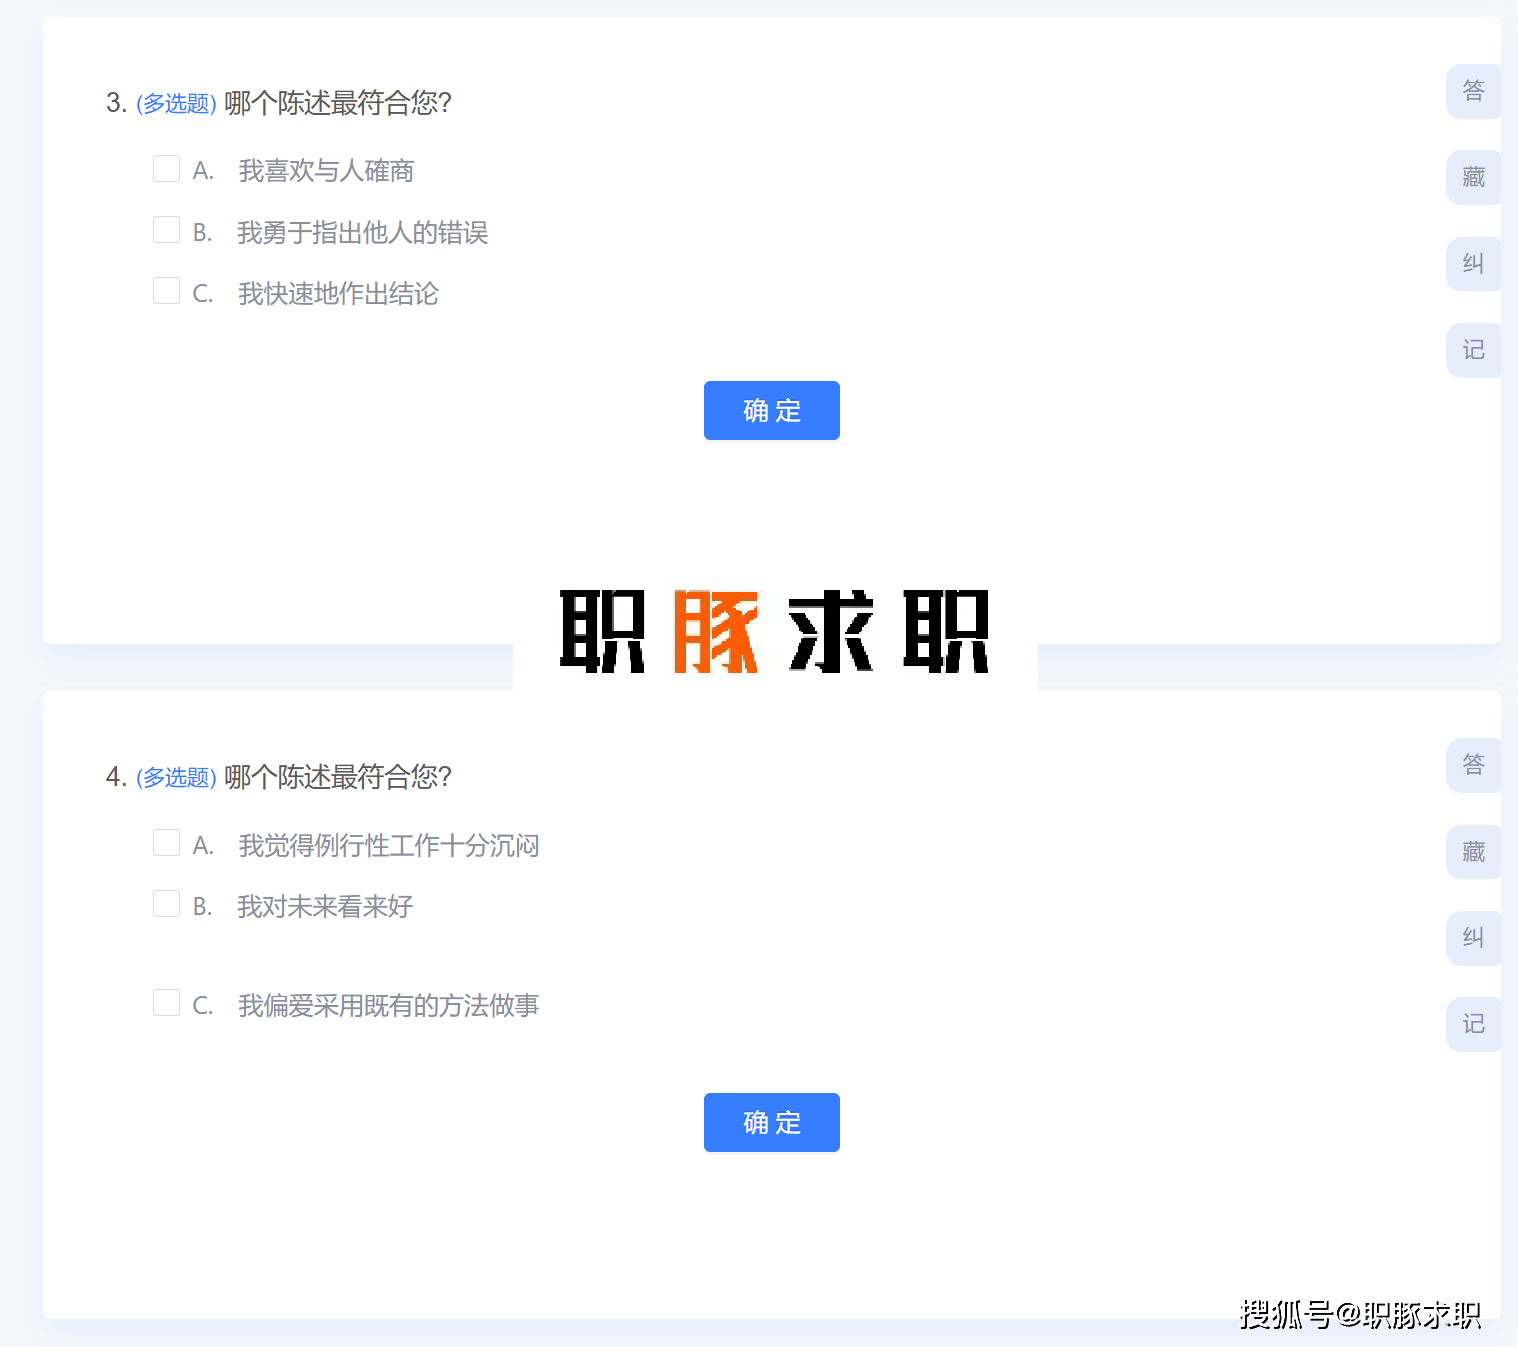Click text 我勇于指出他人的错误

tap(363, 232)
